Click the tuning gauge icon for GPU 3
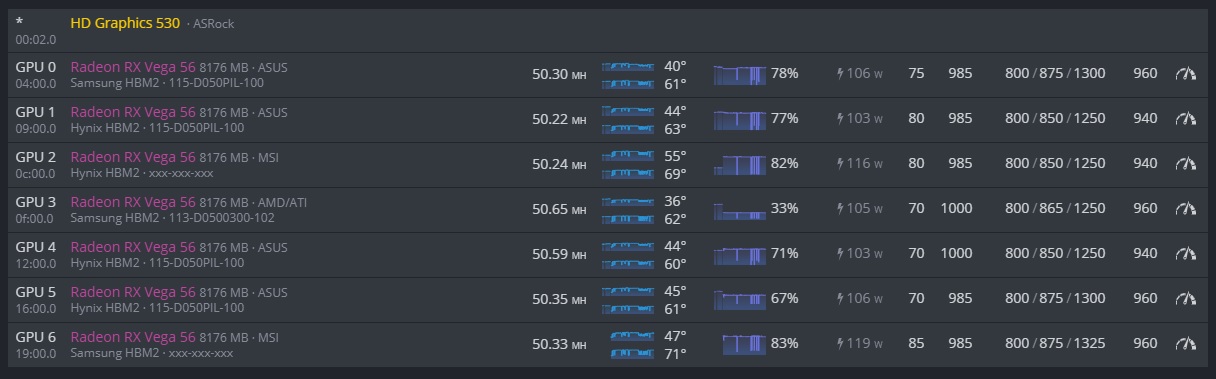This screenshot has height=379, width=1216. coord(1185,209)
